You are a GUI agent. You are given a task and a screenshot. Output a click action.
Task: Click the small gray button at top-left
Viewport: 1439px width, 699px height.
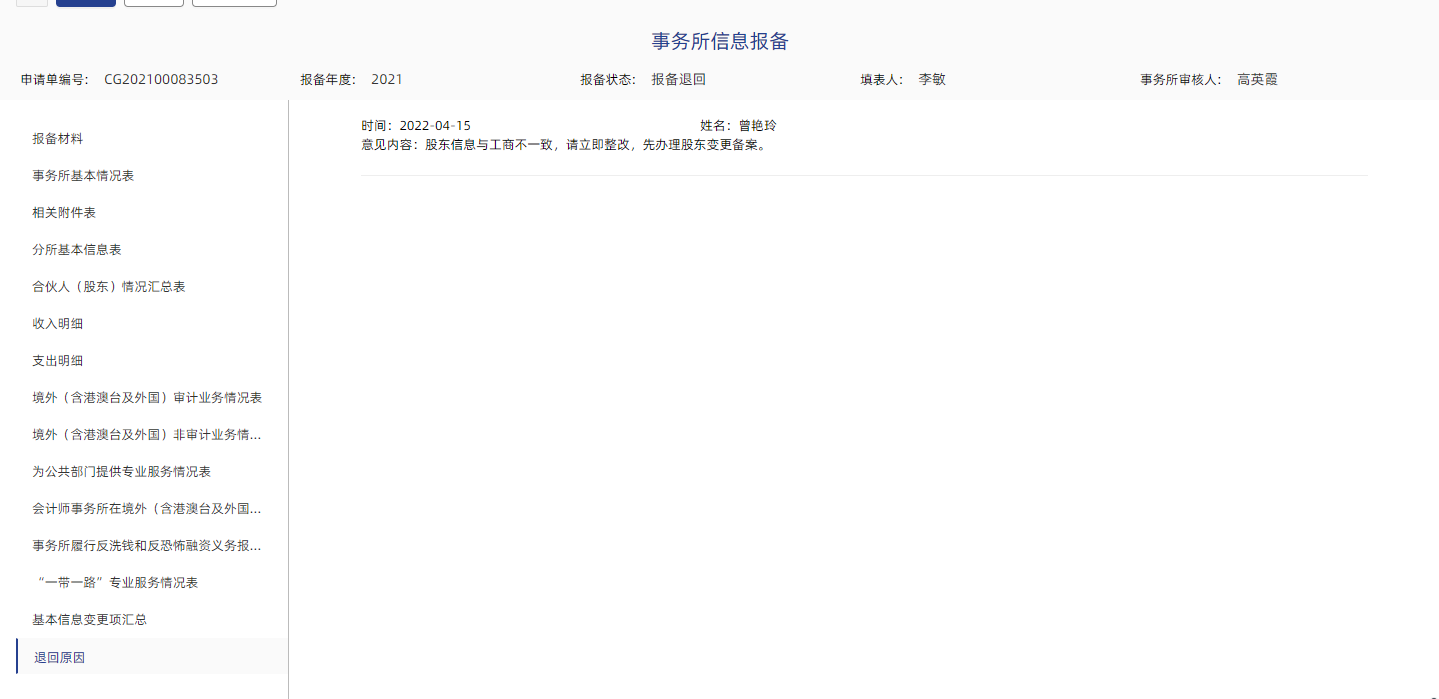[32, 2]
